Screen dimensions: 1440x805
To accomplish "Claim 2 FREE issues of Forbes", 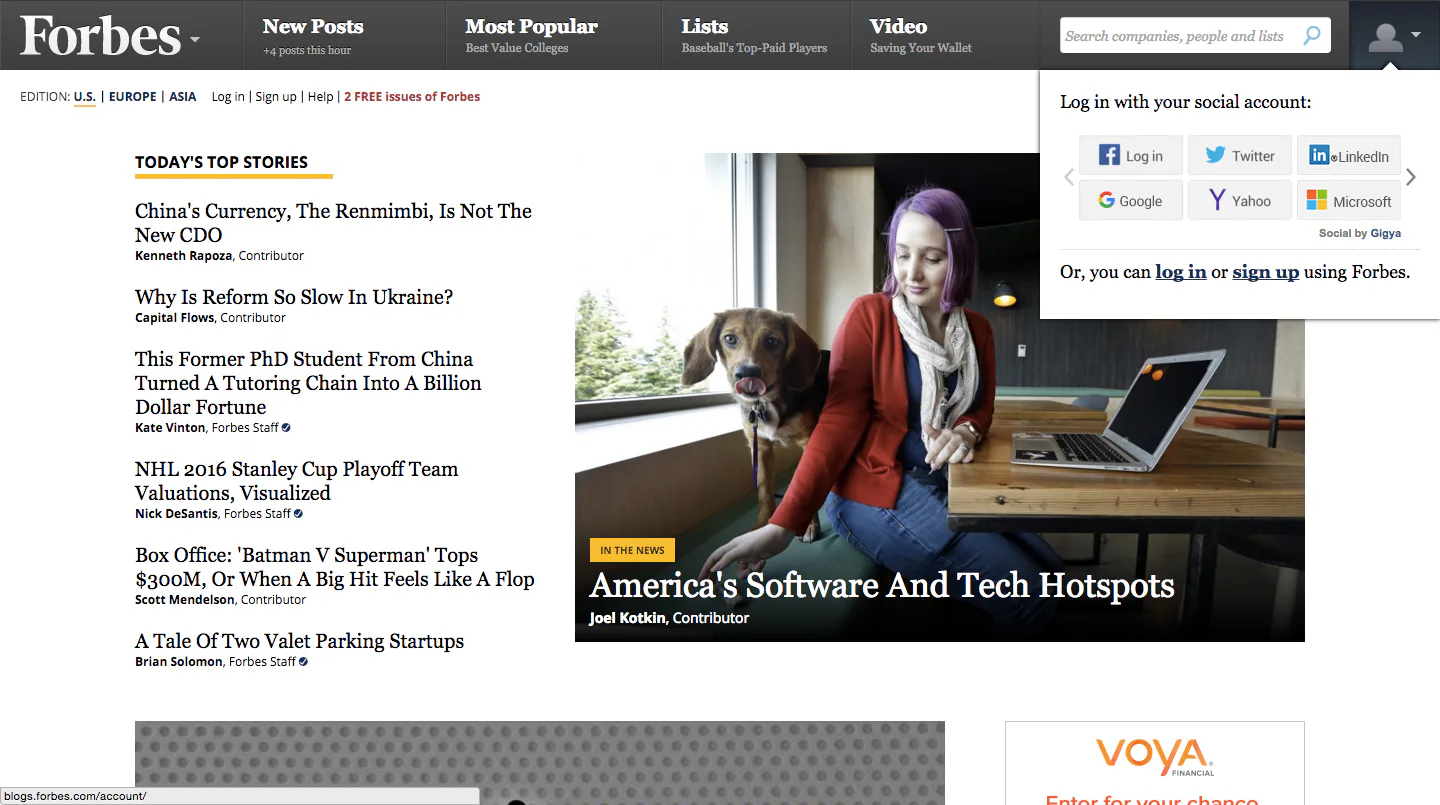I will point(412,97).
